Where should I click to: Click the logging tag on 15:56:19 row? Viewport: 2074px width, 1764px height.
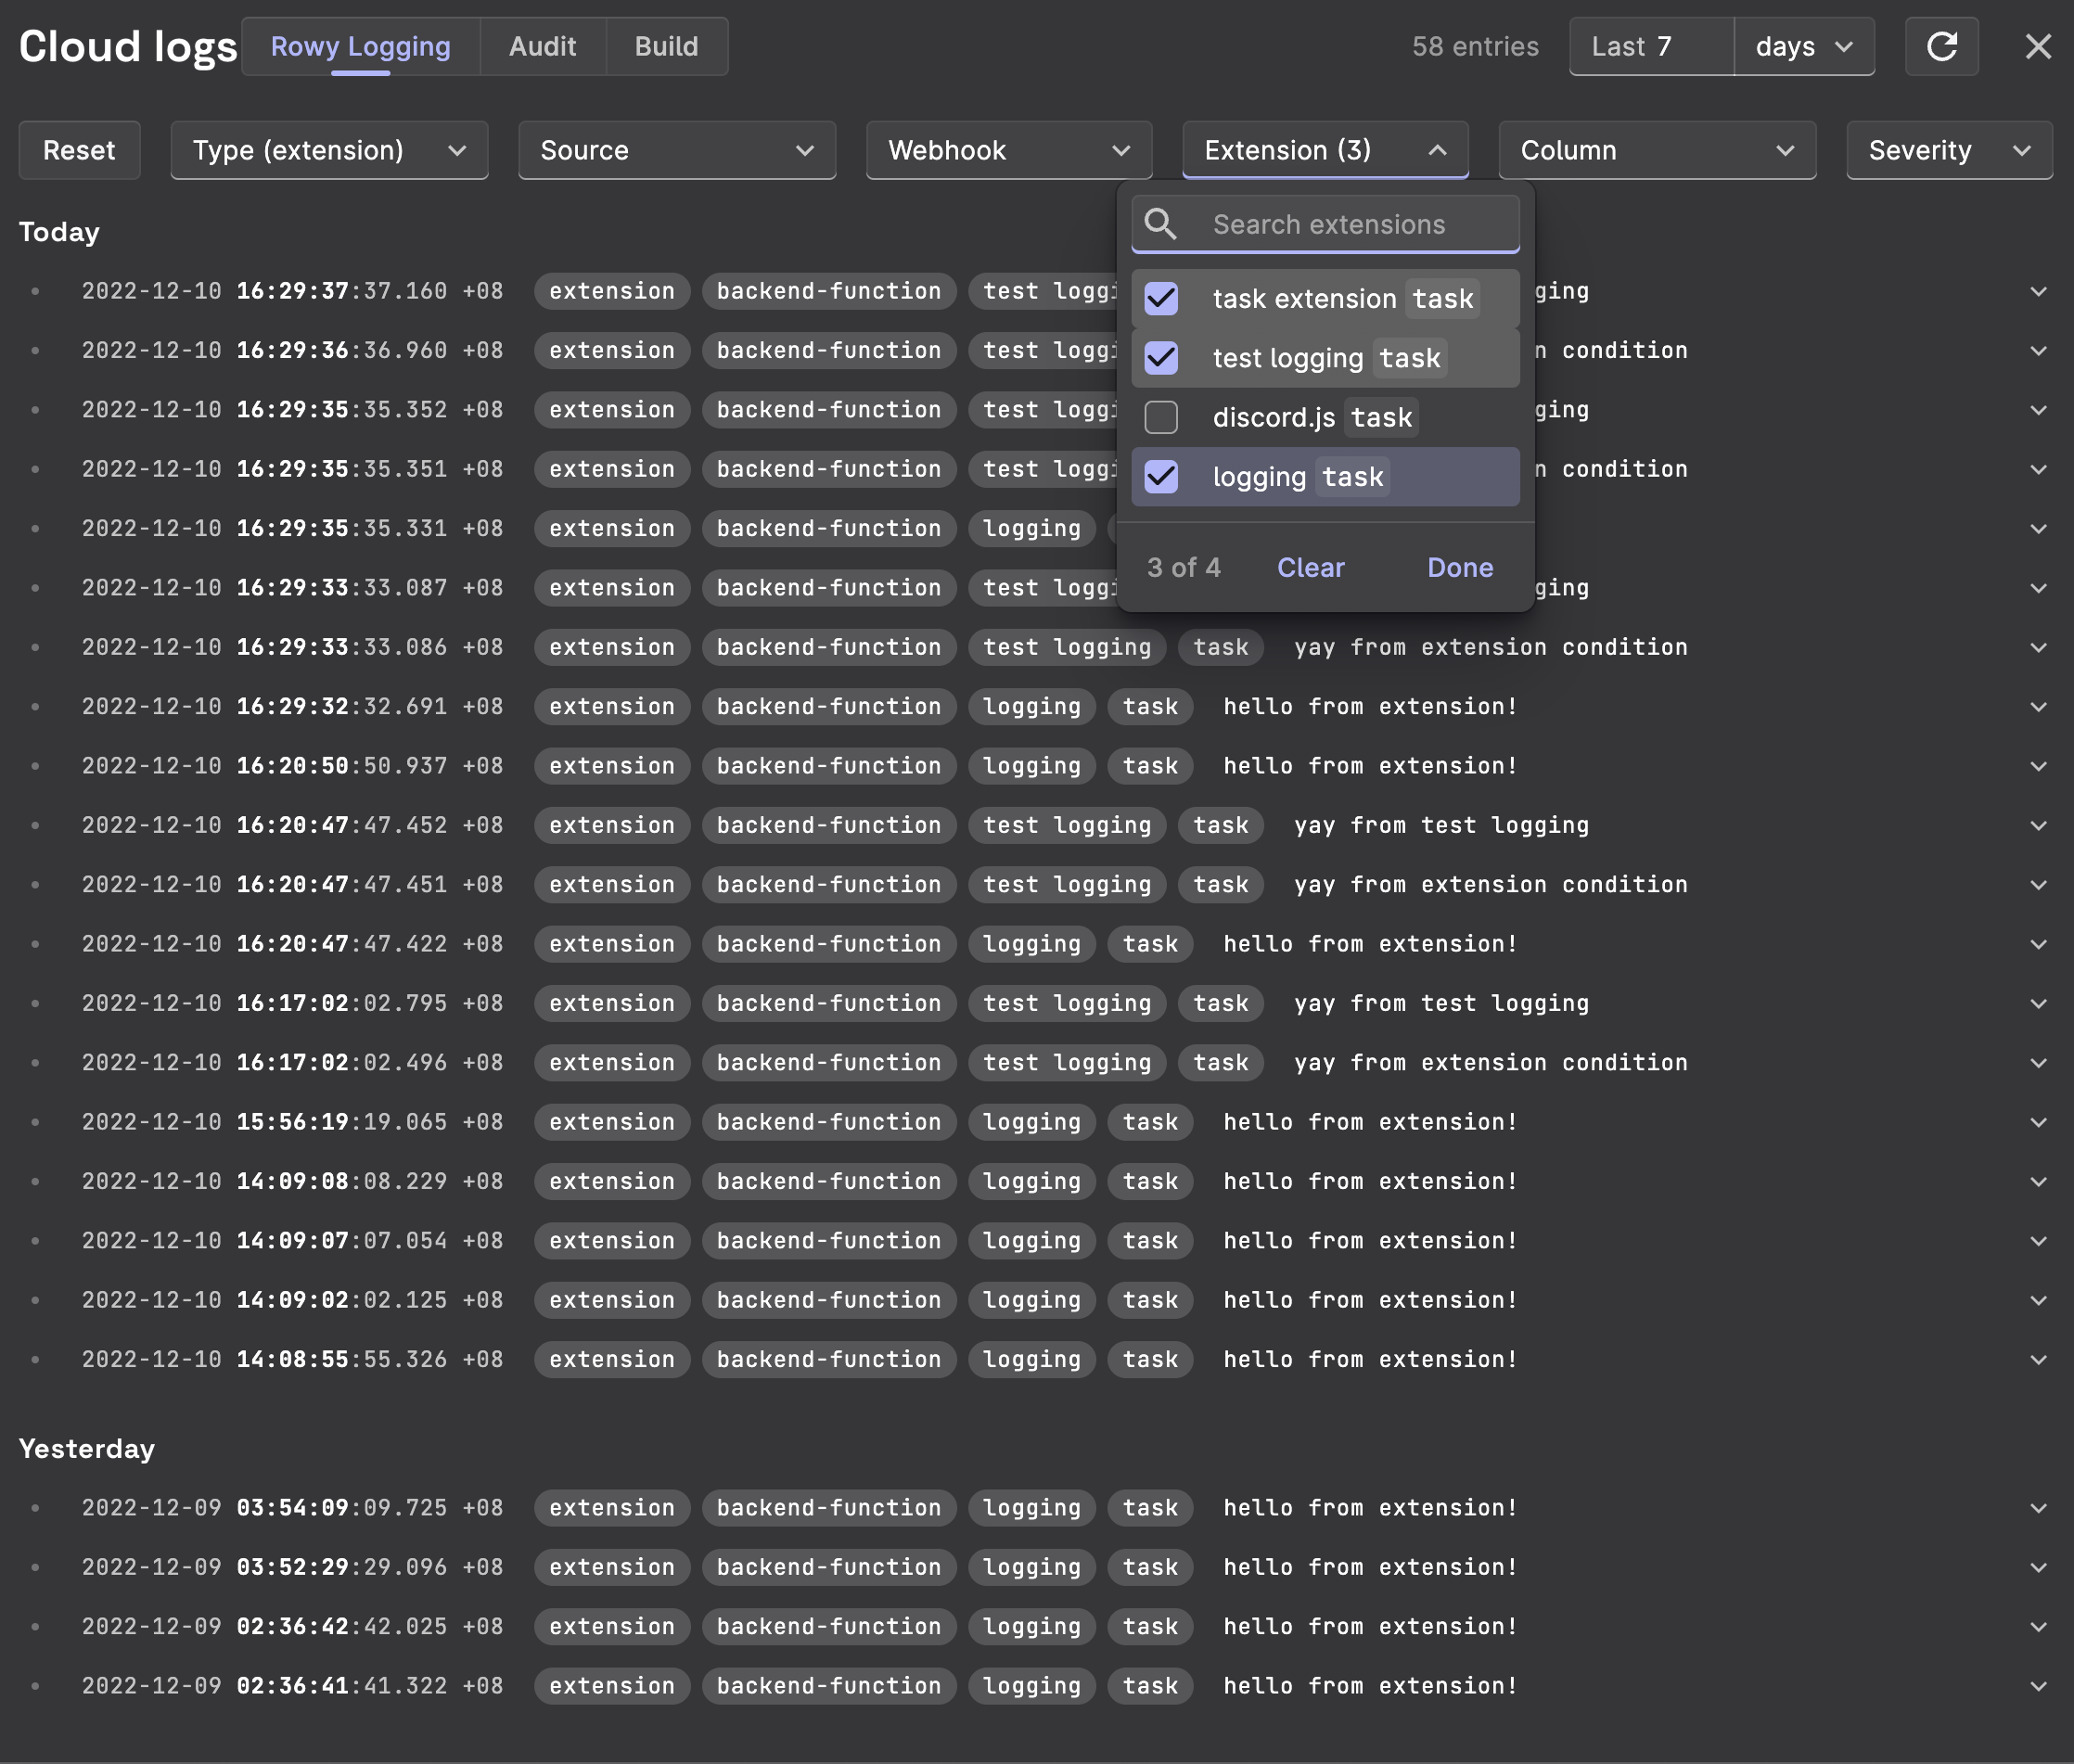[x=1032, y=1123]
